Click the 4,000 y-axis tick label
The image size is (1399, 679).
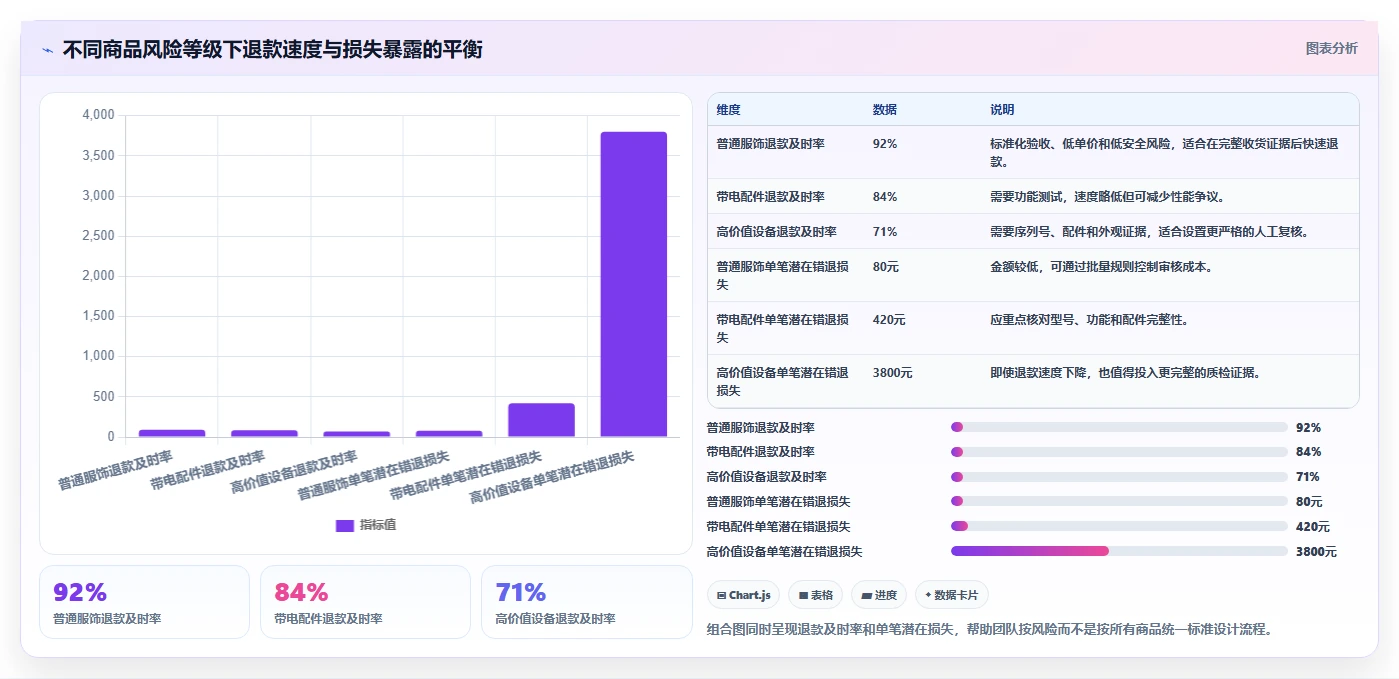click(98, 115)
